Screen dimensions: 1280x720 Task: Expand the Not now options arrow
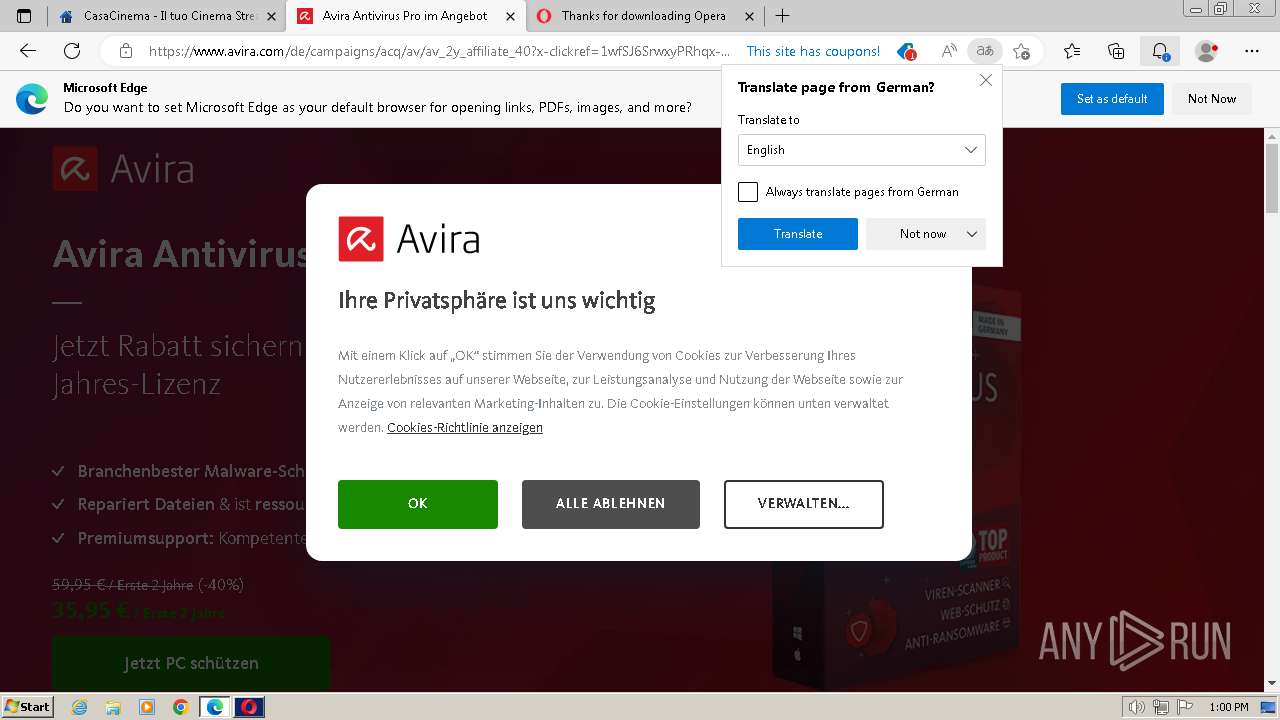point(972,234)
